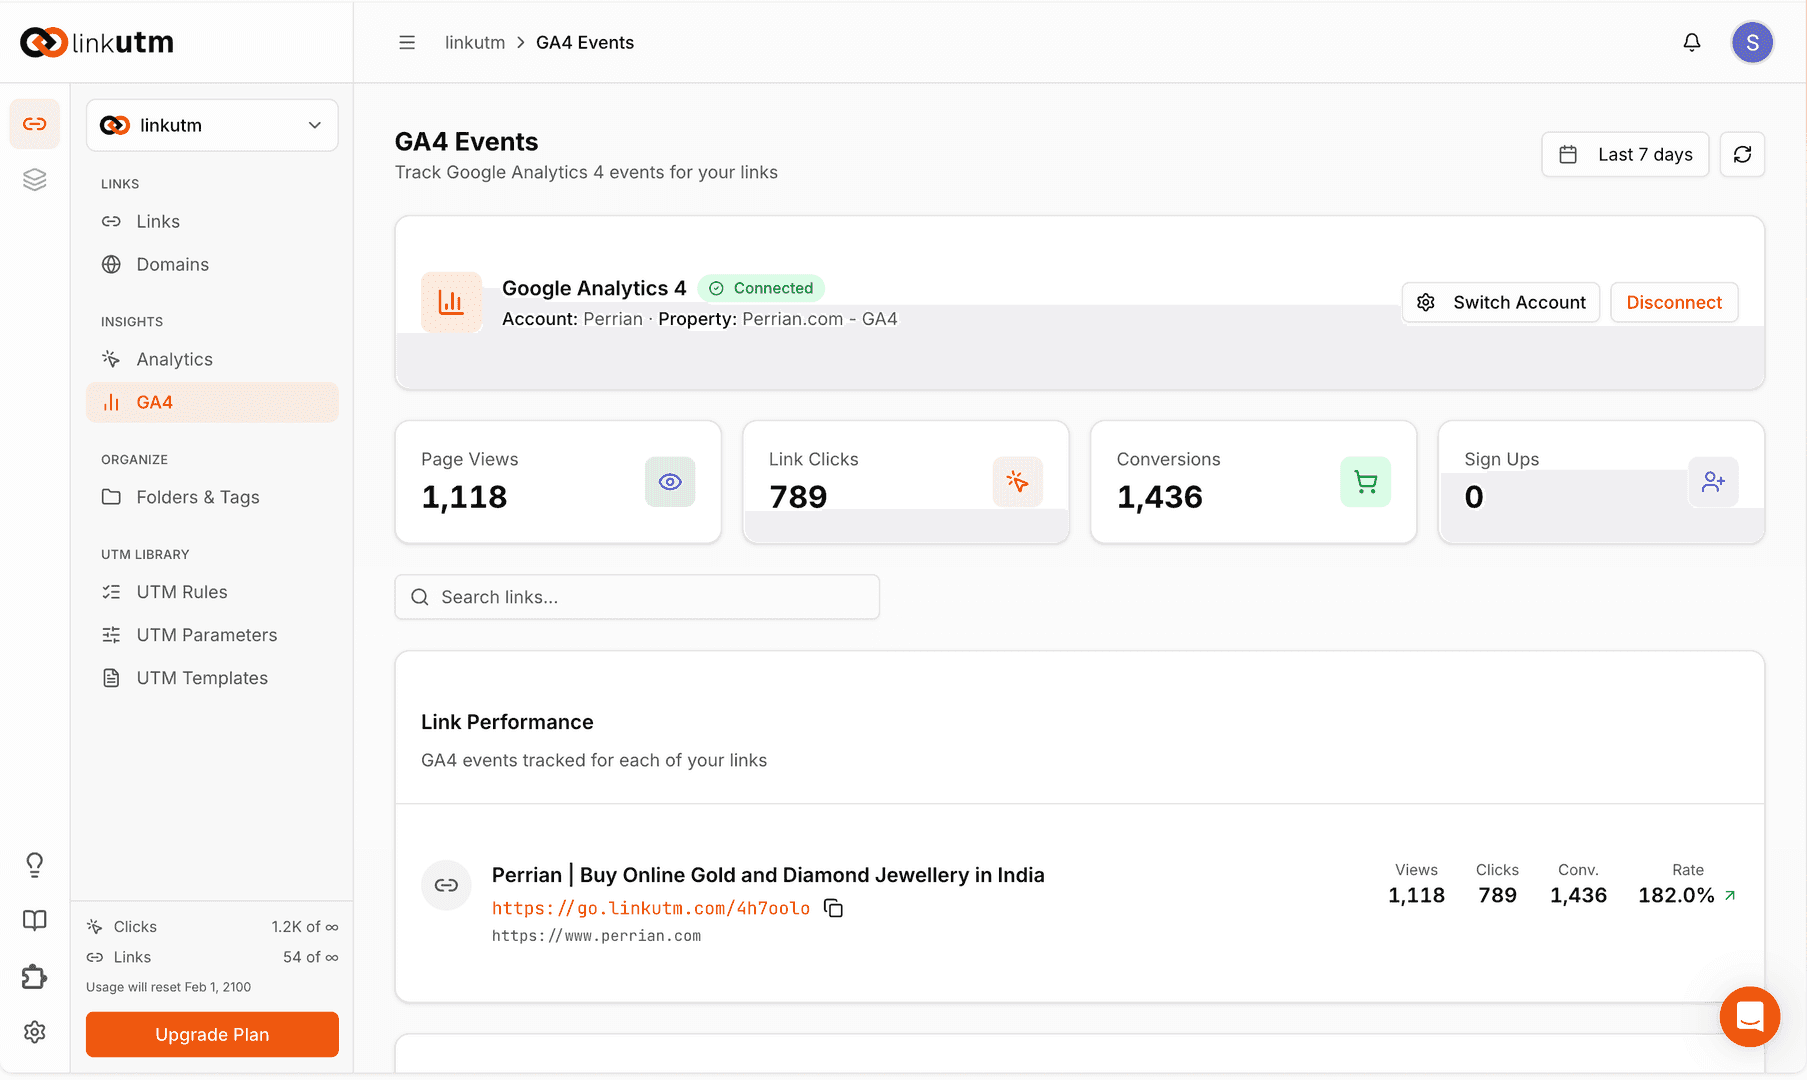Click the Page Views eye icon

click(x=670, y=482)
